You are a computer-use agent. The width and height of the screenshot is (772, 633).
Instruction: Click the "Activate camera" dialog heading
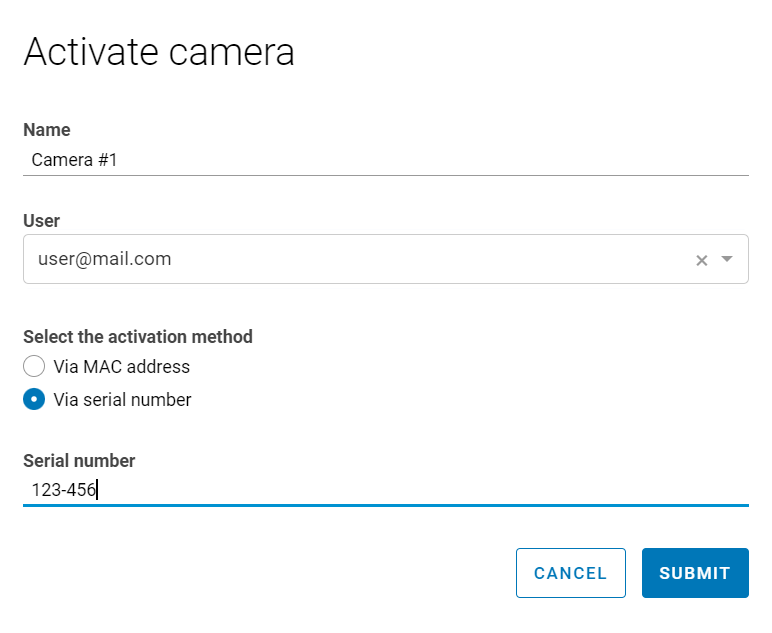[159, 52]
